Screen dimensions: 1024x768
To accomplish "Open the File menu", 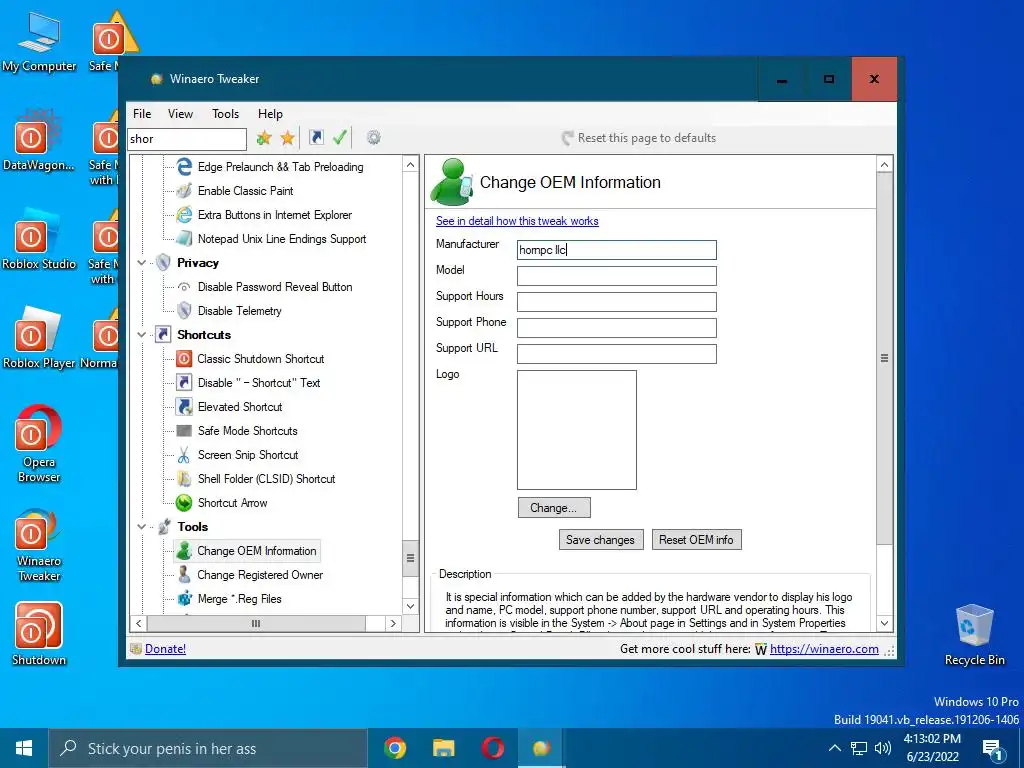I will (x=142, y=114).
